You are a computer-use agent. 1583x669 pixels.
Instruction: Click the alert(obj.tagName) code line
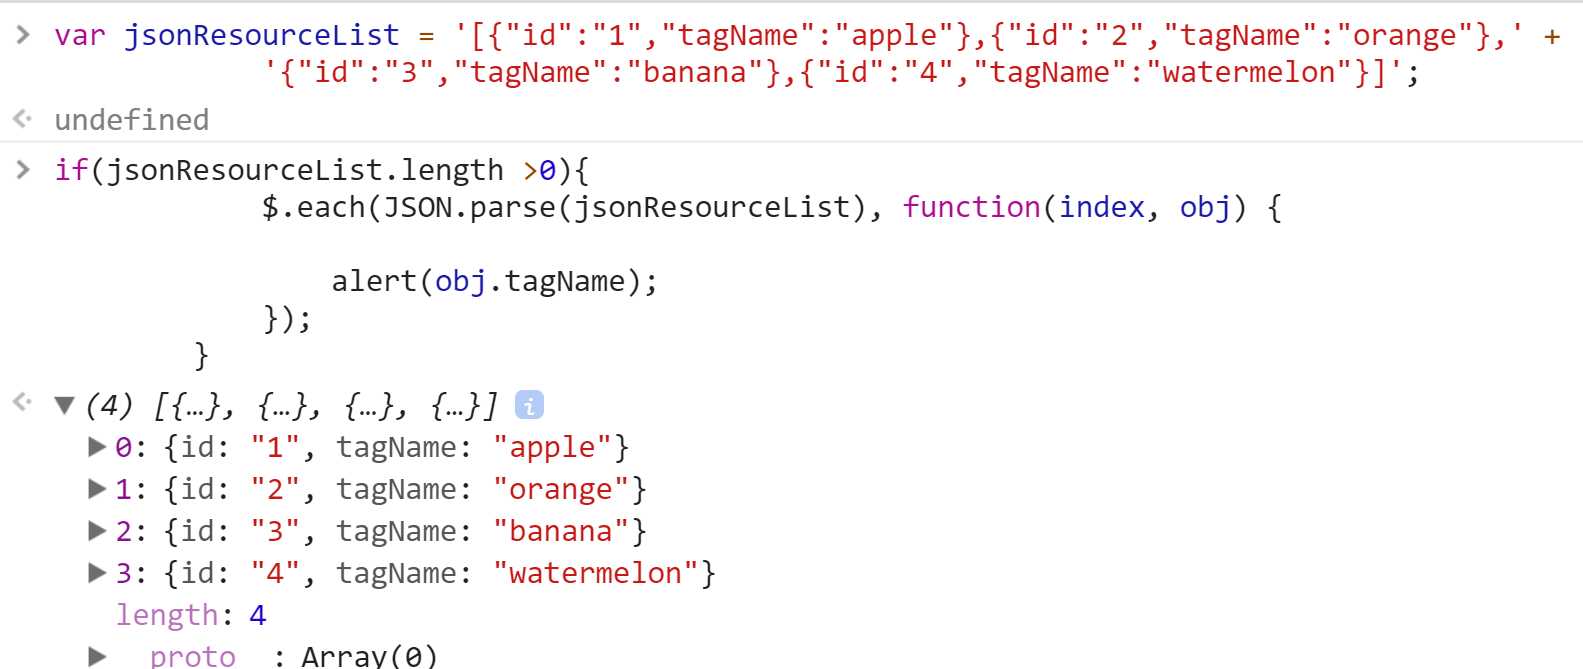pyautogui.click(x=494, y=281)
